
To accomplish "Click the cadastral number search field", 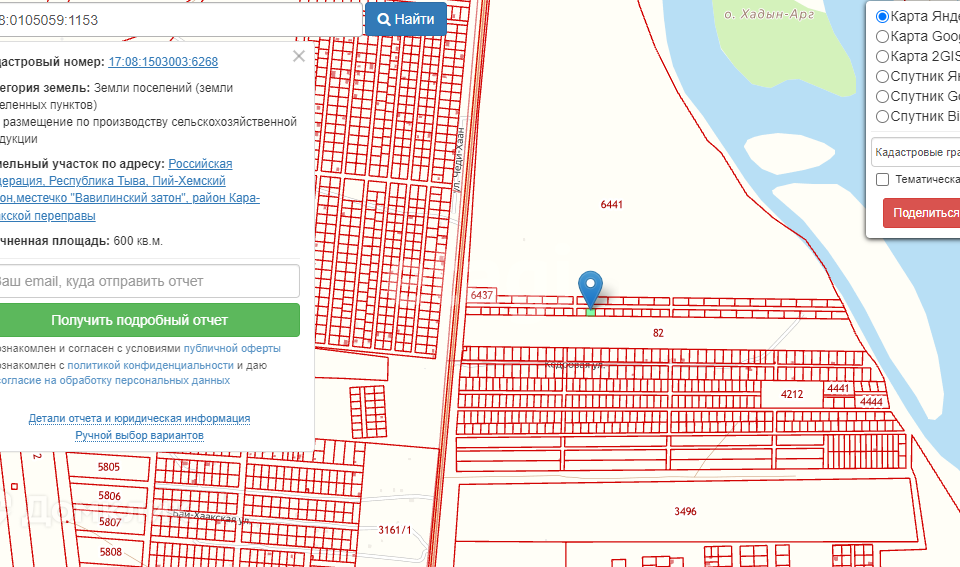I will tap(180, 19).
